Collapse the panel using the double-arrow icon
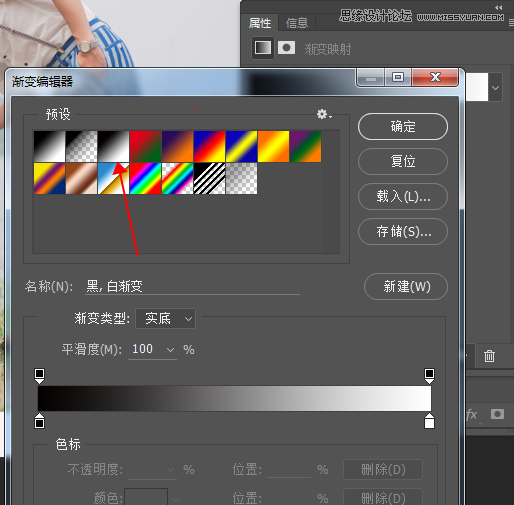The width and height of the screenshot is (514, 505). [498, 7]
